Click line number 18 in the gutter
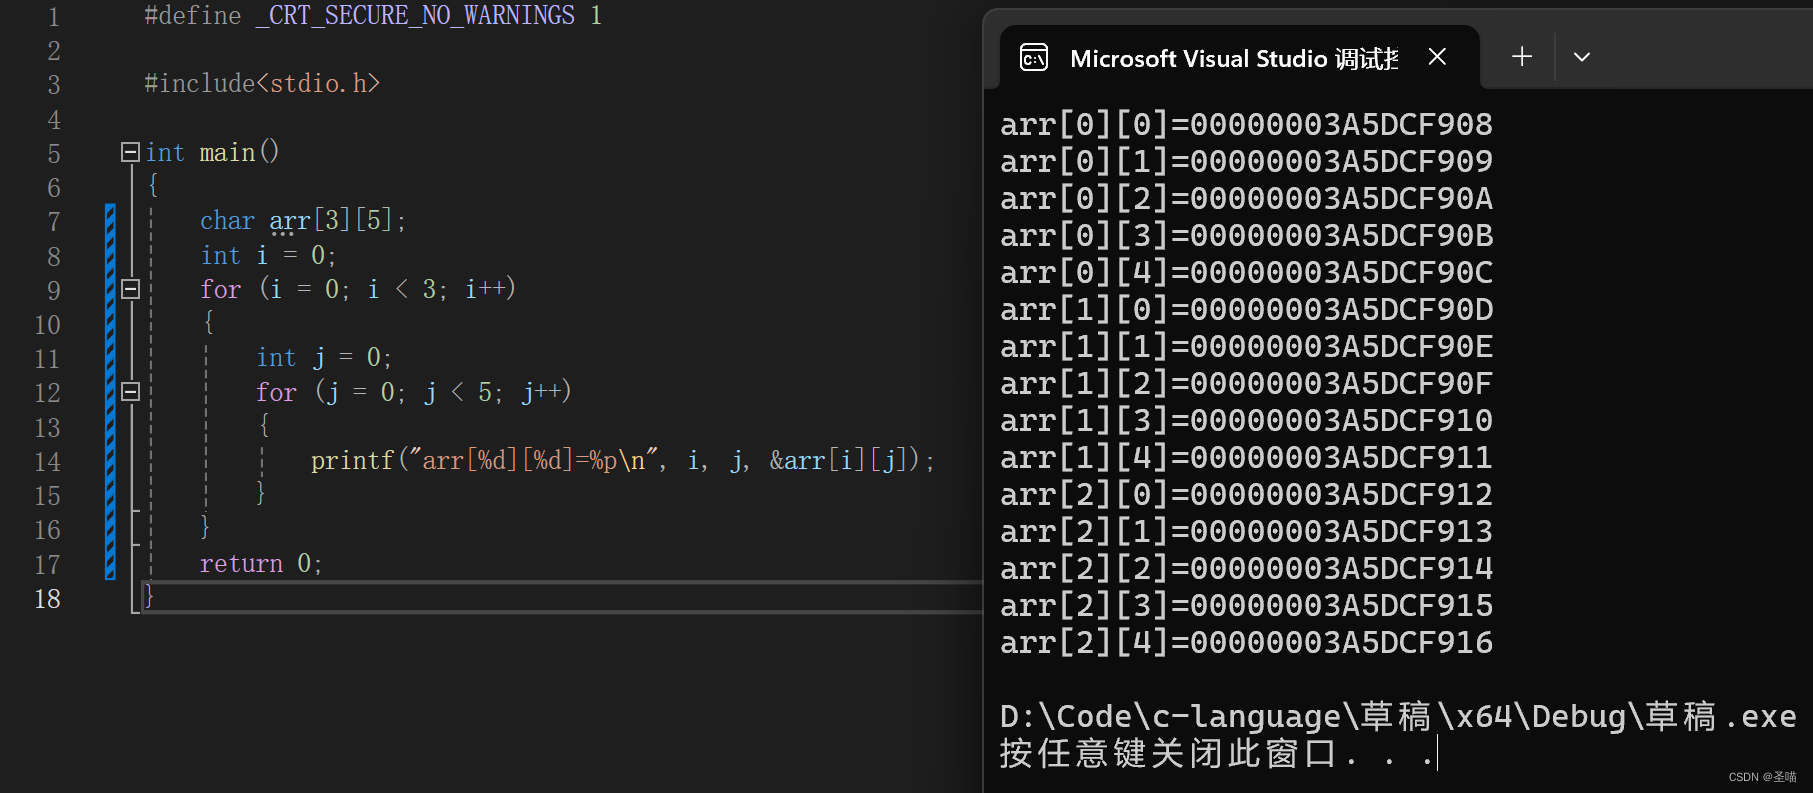 [x=47, y=598]
